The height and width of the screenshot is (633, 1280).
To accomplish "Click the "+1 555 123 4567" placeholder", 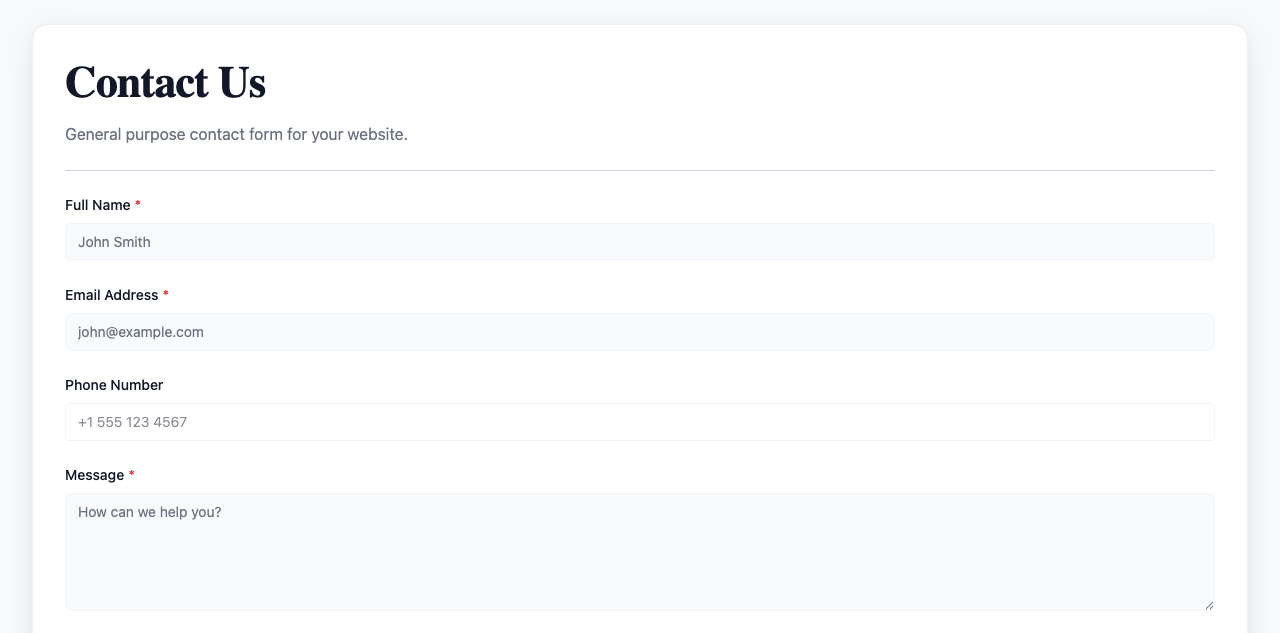I will pyautogui.click(x=132, y=422).
